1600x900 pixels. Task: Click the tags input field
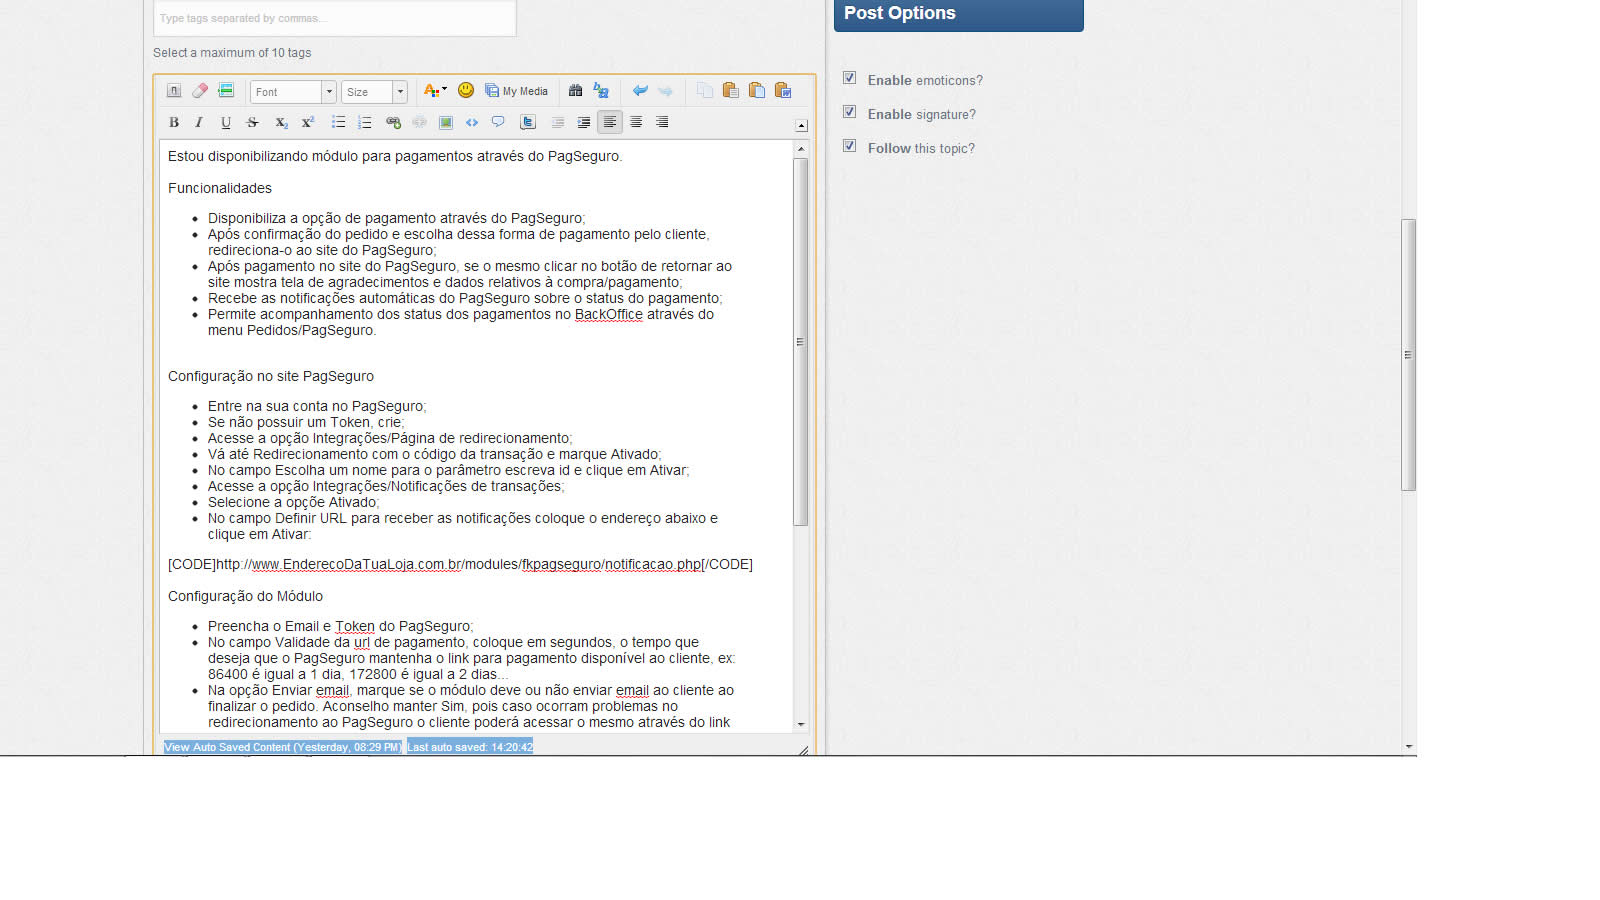point(335,18)
